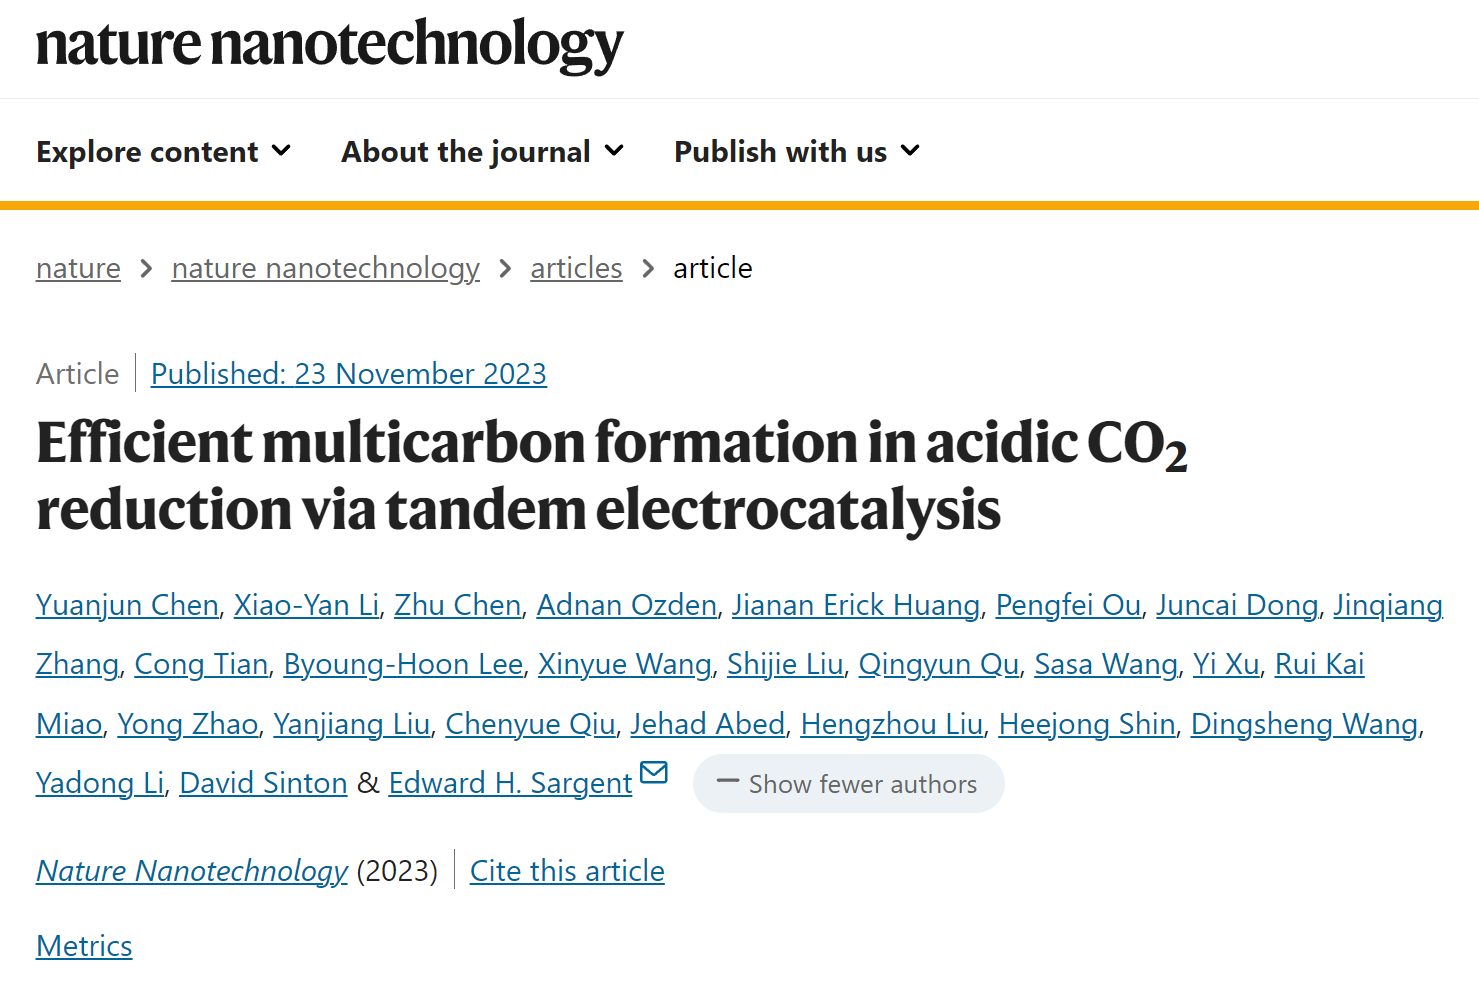Click the minus icon in Show fewer authors
The image size is (1479, 1007).
pyautogui.click(x=728, y=782)
